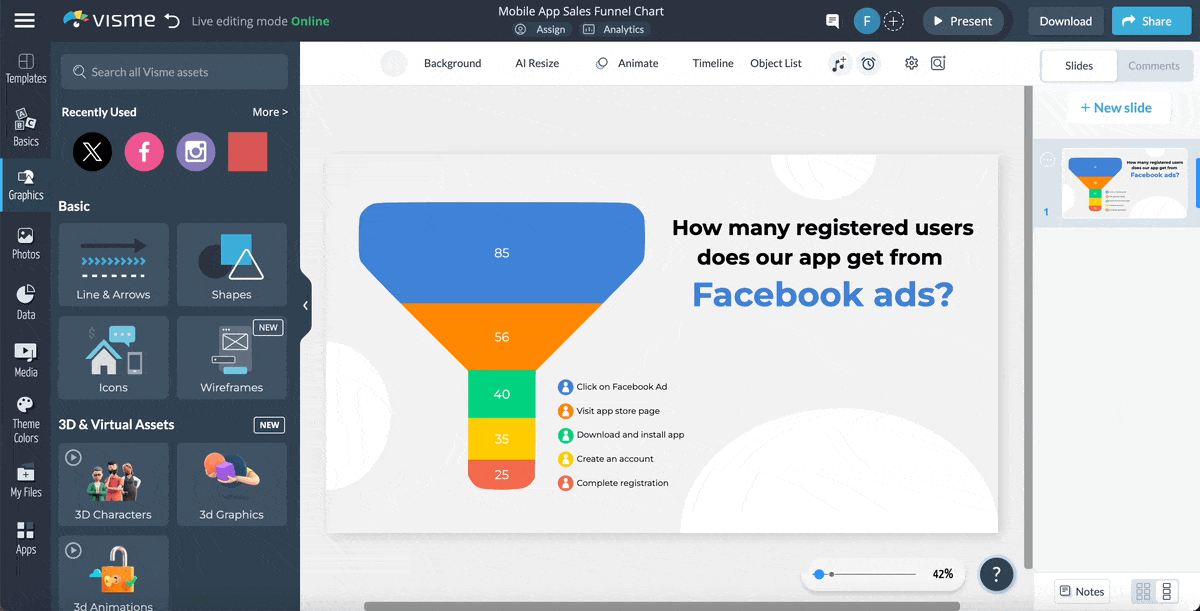Screen dimensions: 1200x611
Task: Click the help question mark button
Action: pyautogui.click(x=996, y=574)
